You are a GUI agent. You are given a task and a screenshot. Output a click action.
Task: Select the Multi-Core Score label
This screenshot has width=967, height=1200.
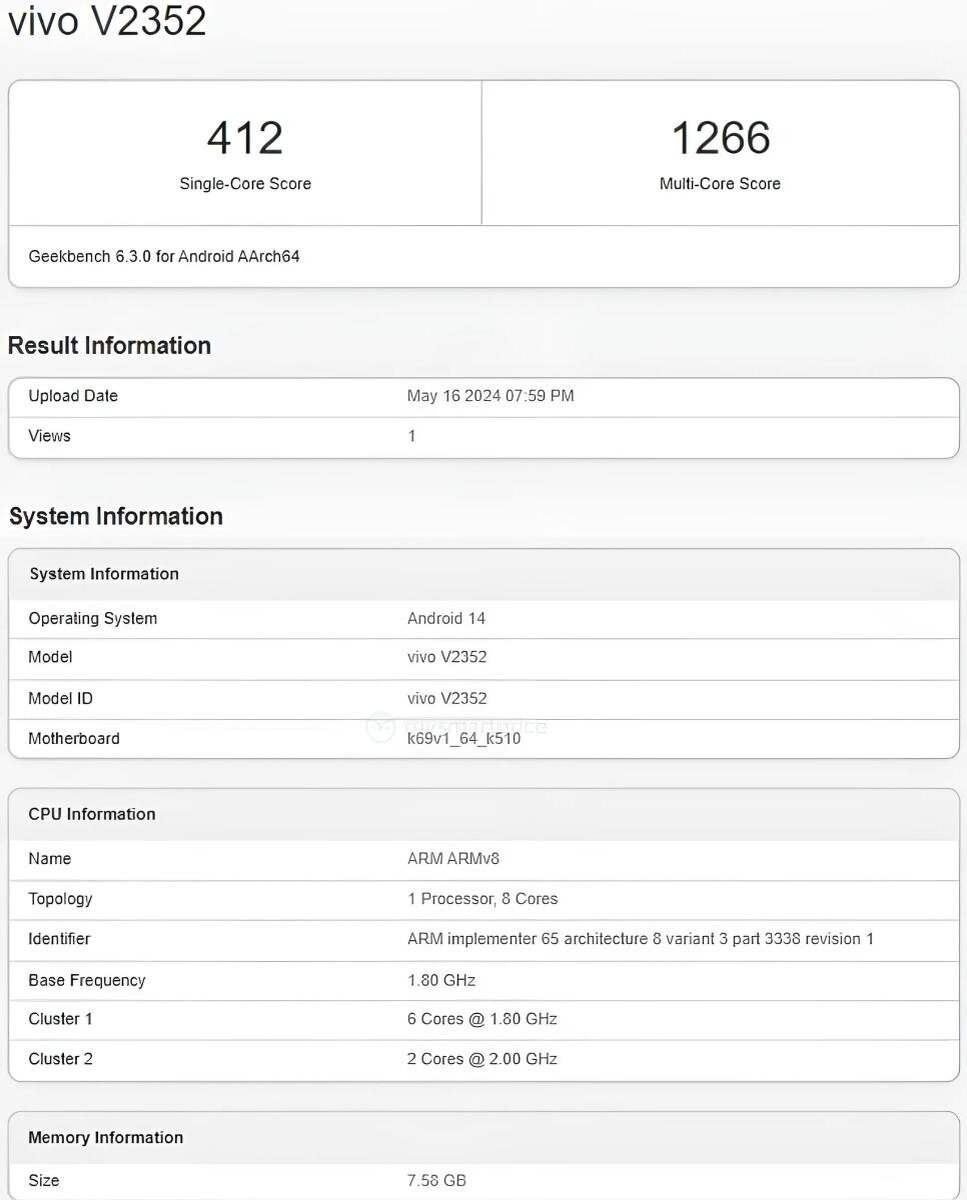[x=720, y=184]
